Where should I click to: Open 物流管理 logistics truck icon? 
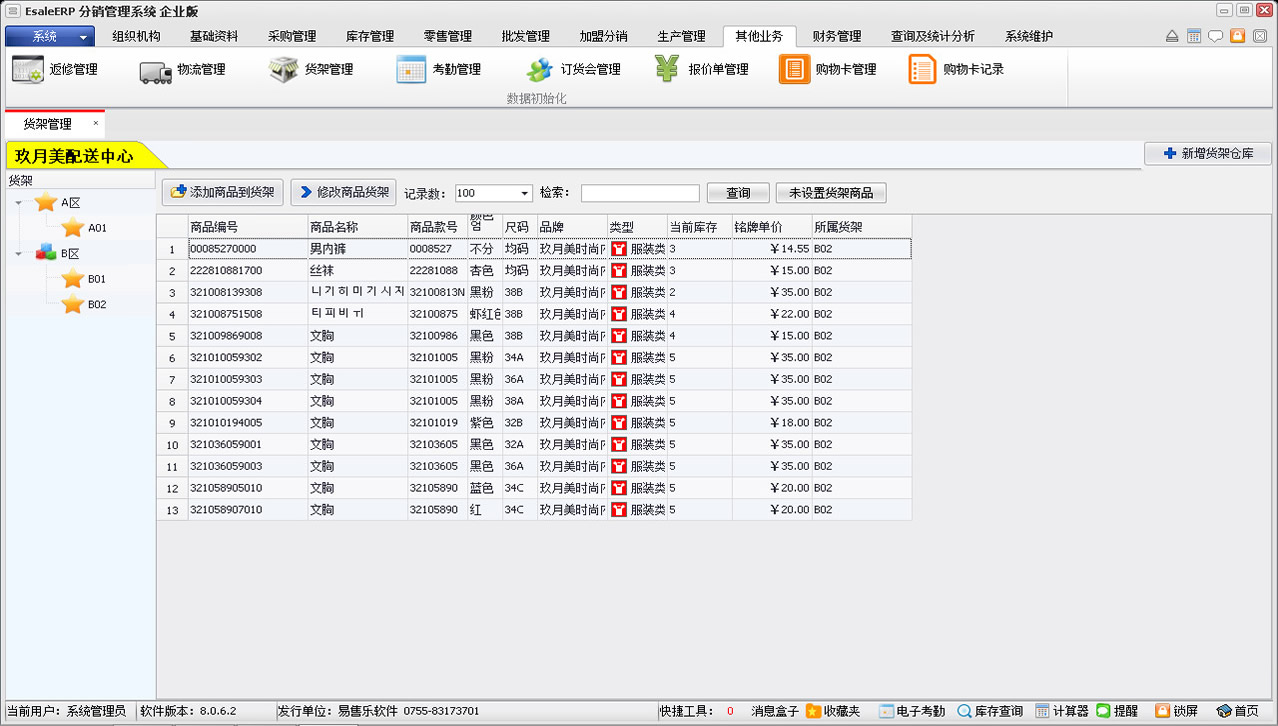(155, 70)
